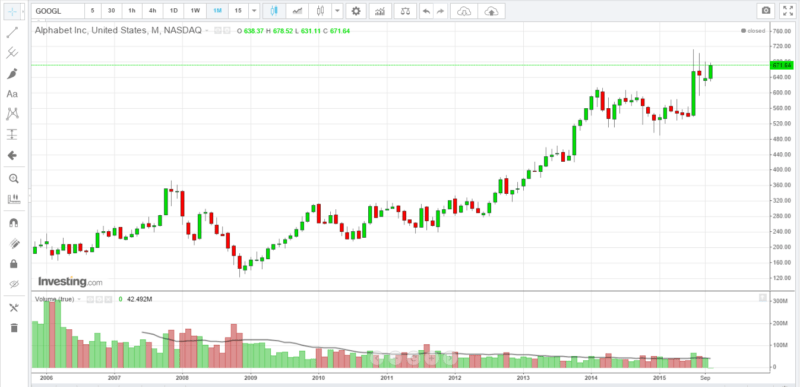The image size is (800, 387).
Task: Toggle stay in drawing mode pencil
Action: pos(14,243)
